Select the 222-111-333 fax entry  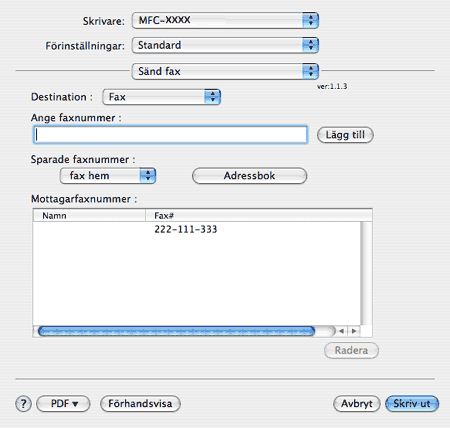tap(197, 229)
